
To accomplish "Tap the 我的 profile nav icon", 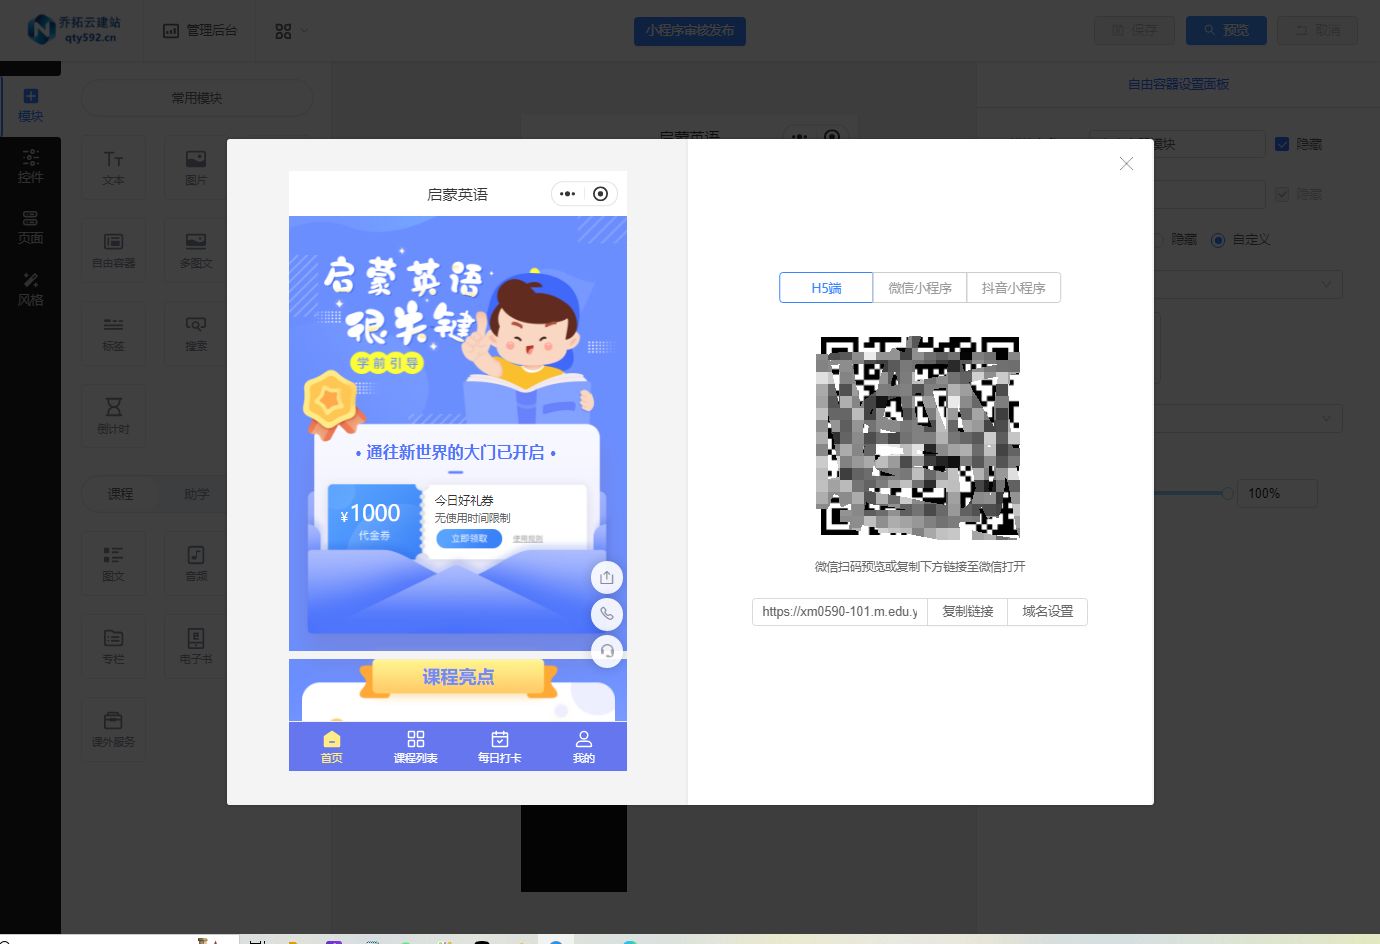I will [x=584, y=746].
